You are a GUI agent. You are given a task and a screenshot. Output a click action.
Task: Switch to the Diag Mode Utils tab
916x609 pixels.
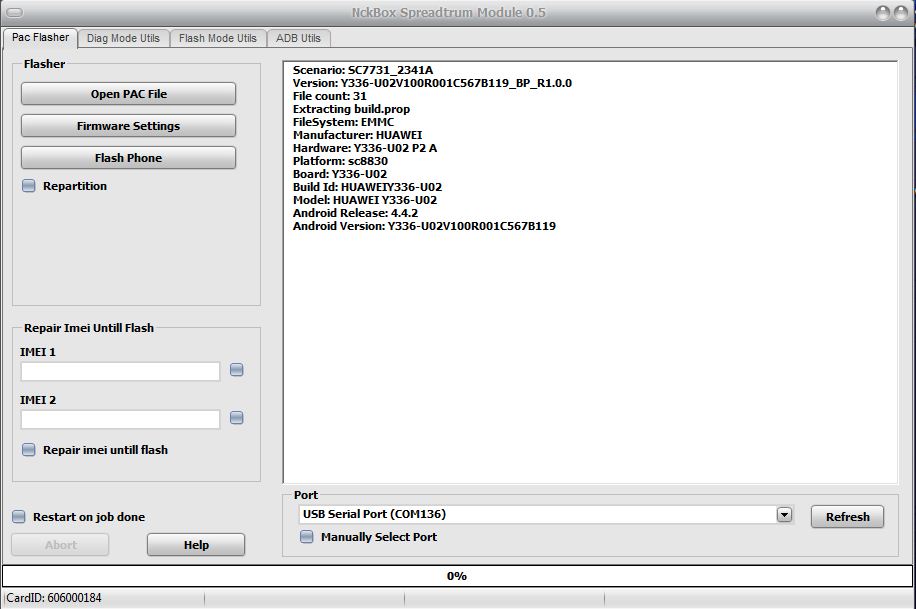pyautogui.click(x=123, y=38)
